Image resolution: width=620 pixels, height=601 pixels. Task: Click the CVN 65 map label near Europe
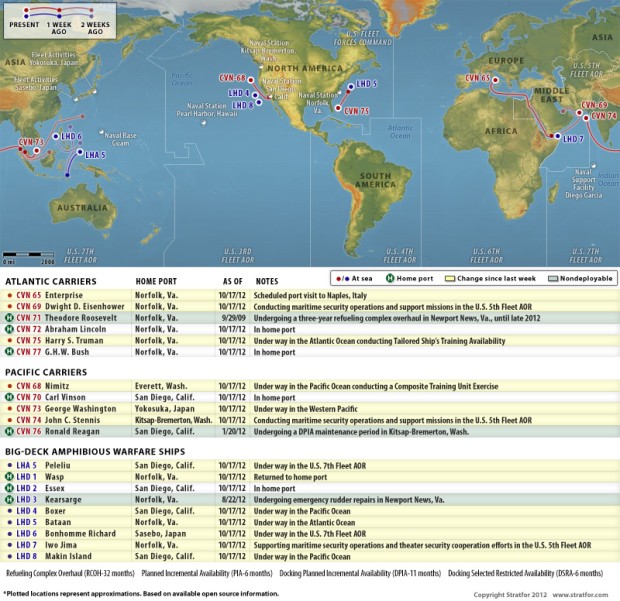click(477, 78)
